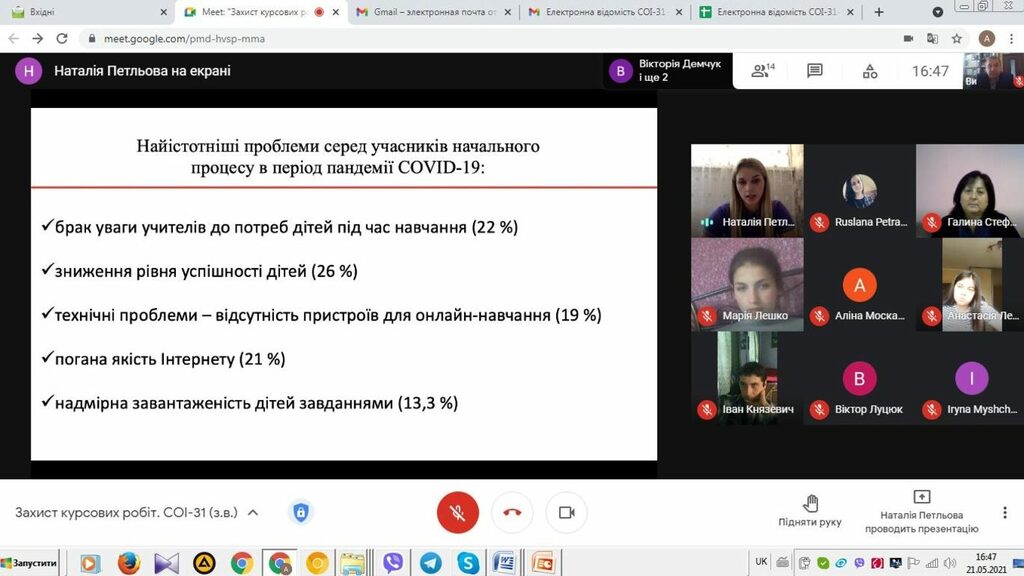Toggle the microphone mute button
The width and height of the screenshot is (1024, 576).
coord(458,513)
